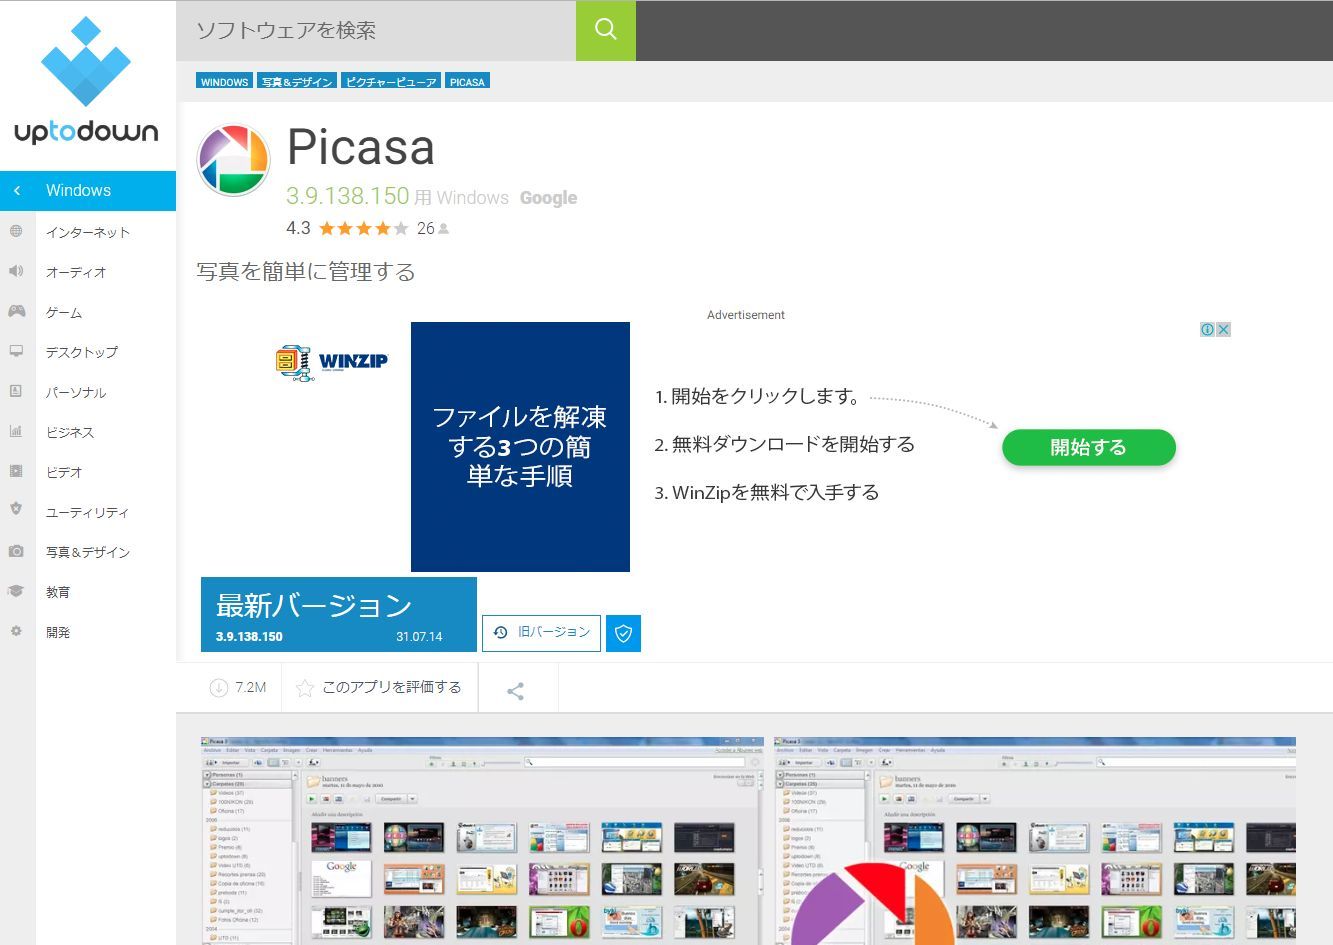Open the ユーティリティ category
This screenshot has height=945, width=1333.
click(x=88, y=512)
